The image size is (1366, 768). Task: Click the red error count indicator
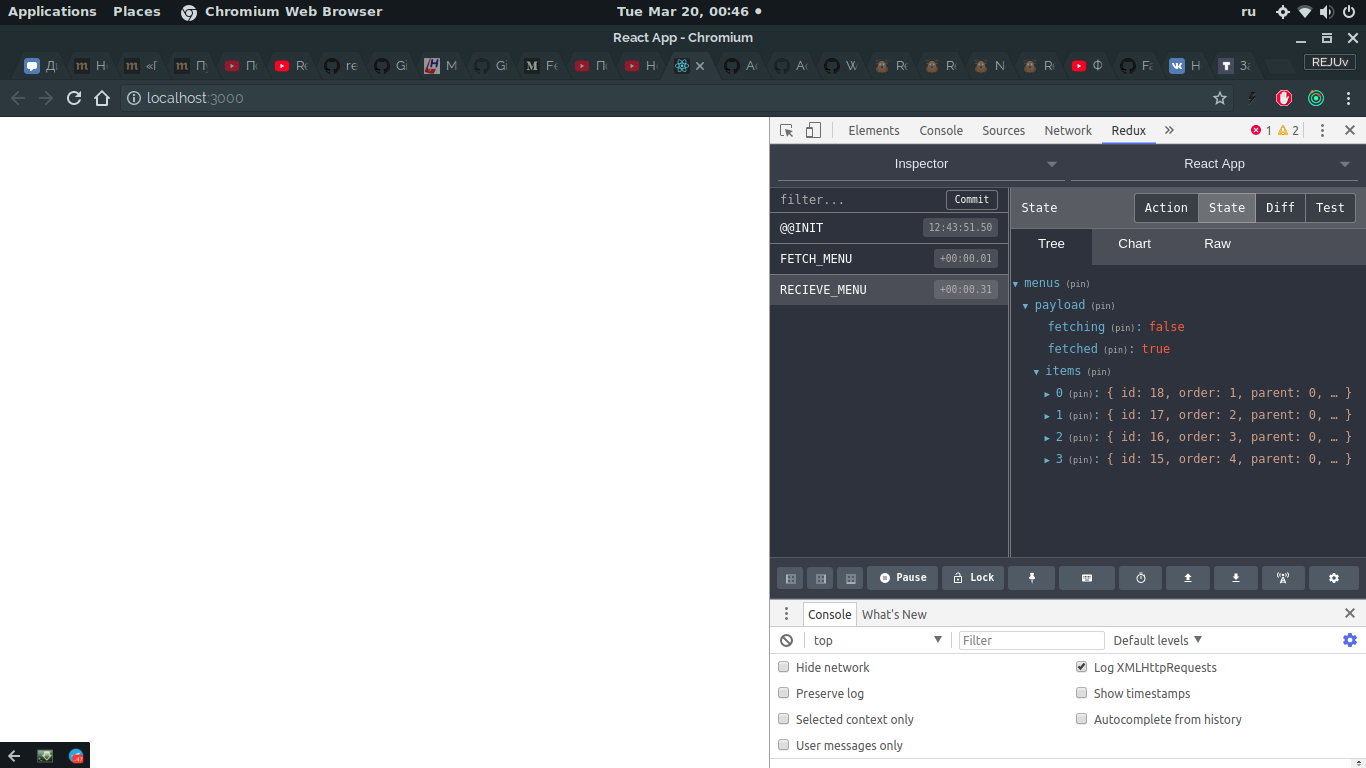pyautogui.click(x=1261, y=131)
